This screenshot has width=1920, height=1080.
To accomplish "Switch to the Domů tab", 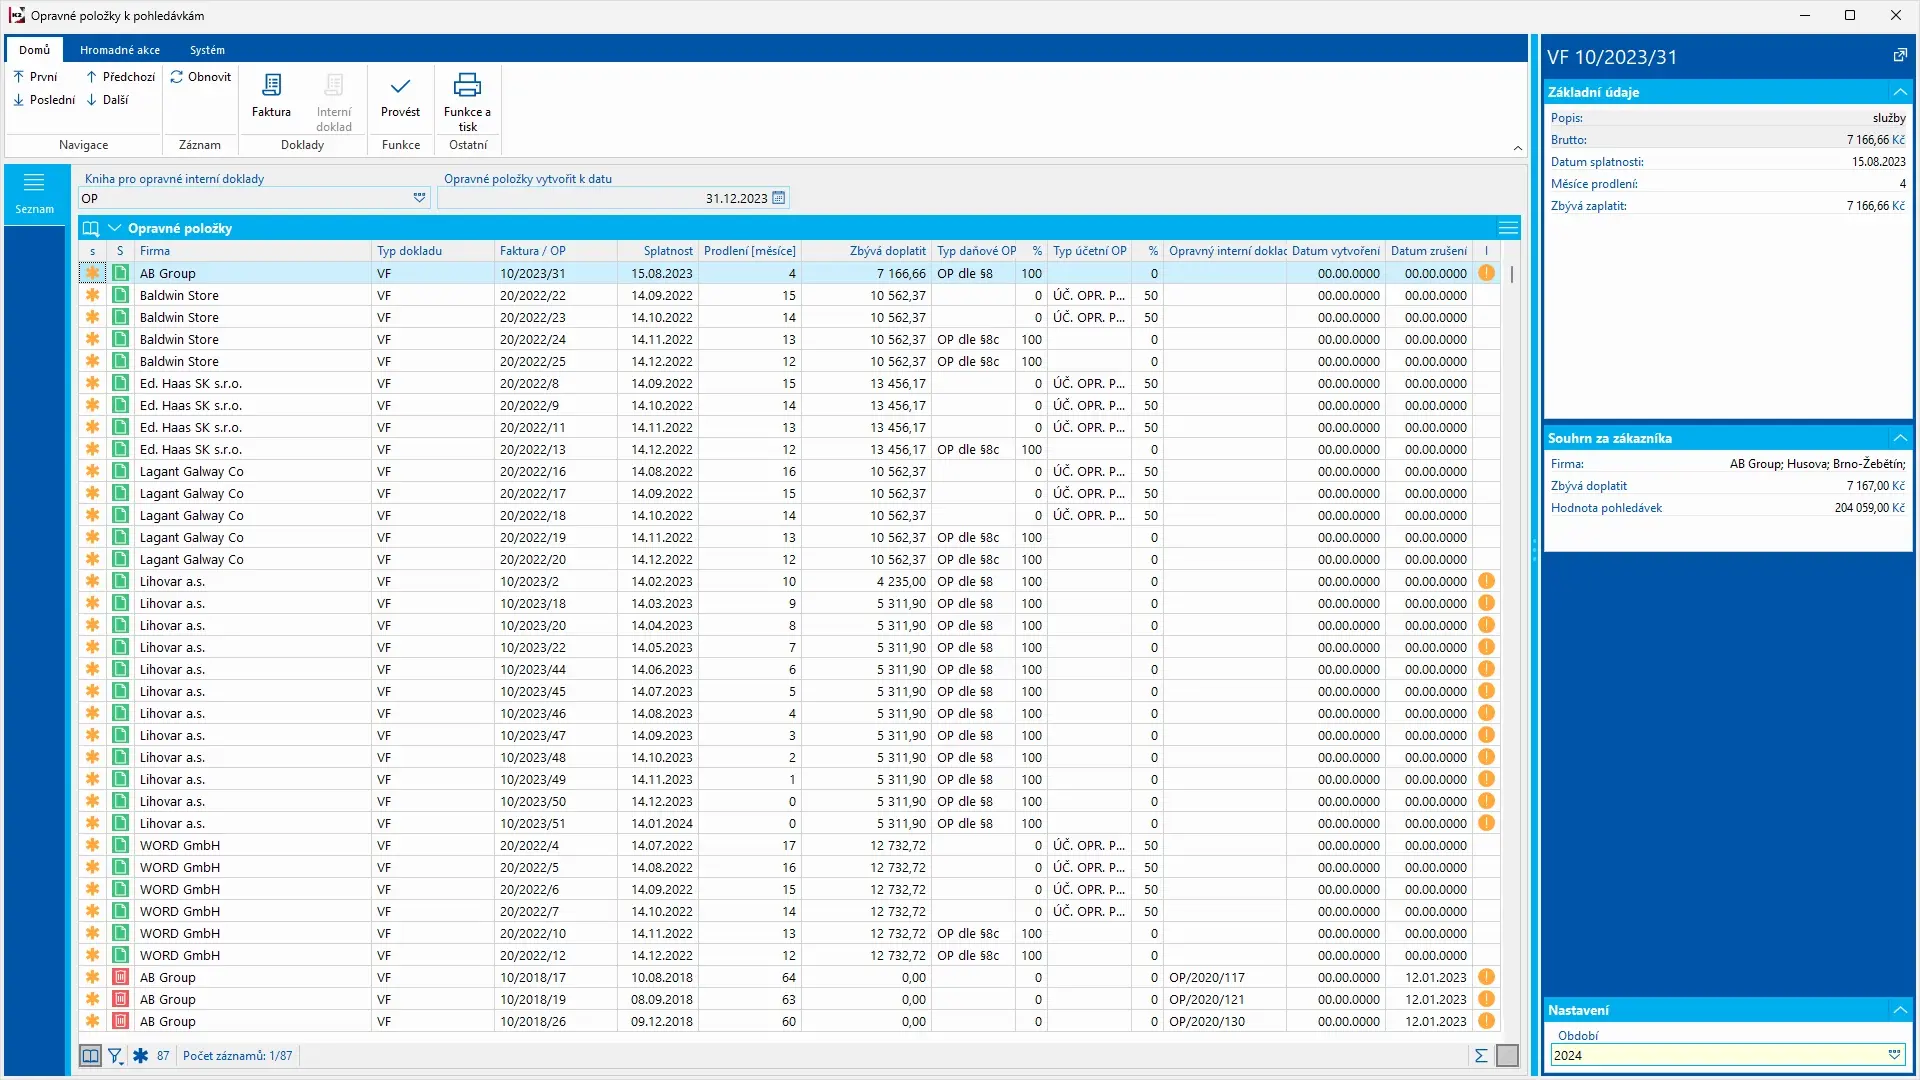I will click(34, 50).
